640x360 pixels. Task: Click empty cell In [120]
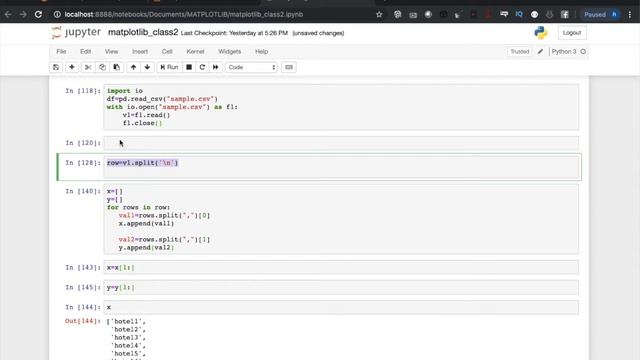(x=341, y=143)
